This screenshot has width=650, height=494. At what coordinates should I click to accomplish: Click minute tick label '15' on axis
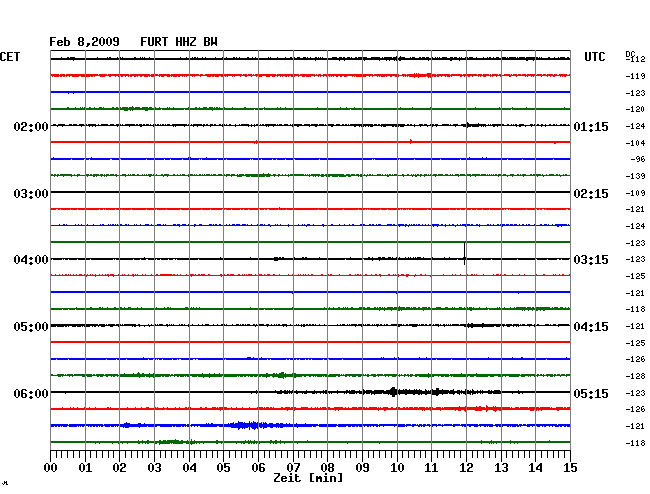570,467
